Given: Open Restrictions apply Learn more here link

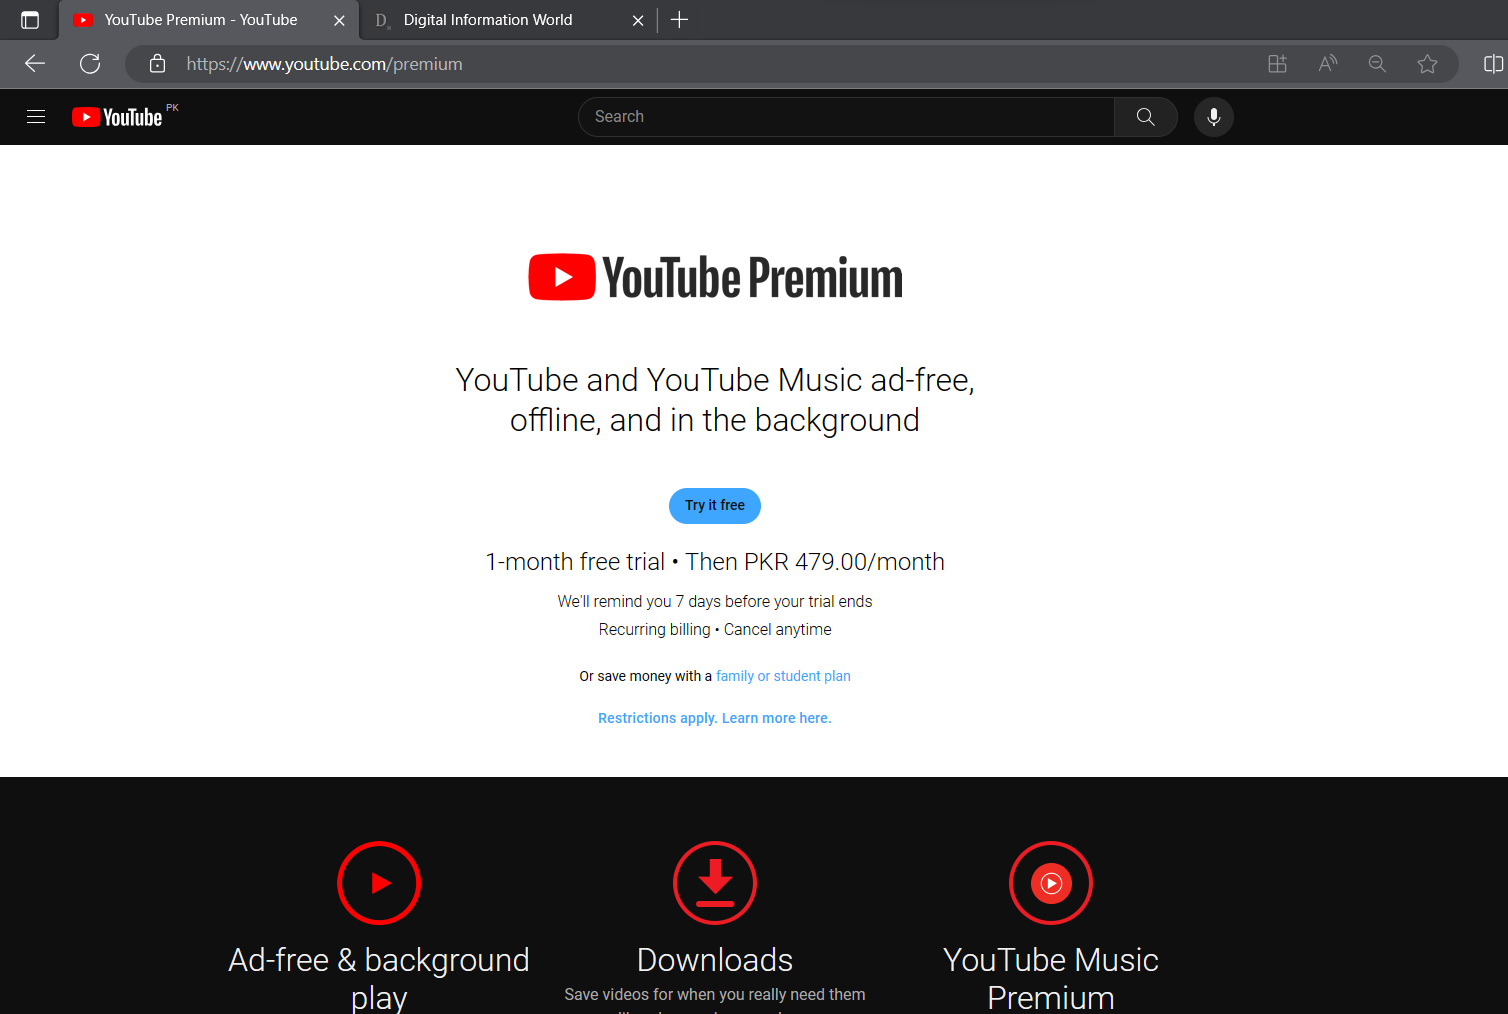Looking at the screenshot, I should (715, 718).
